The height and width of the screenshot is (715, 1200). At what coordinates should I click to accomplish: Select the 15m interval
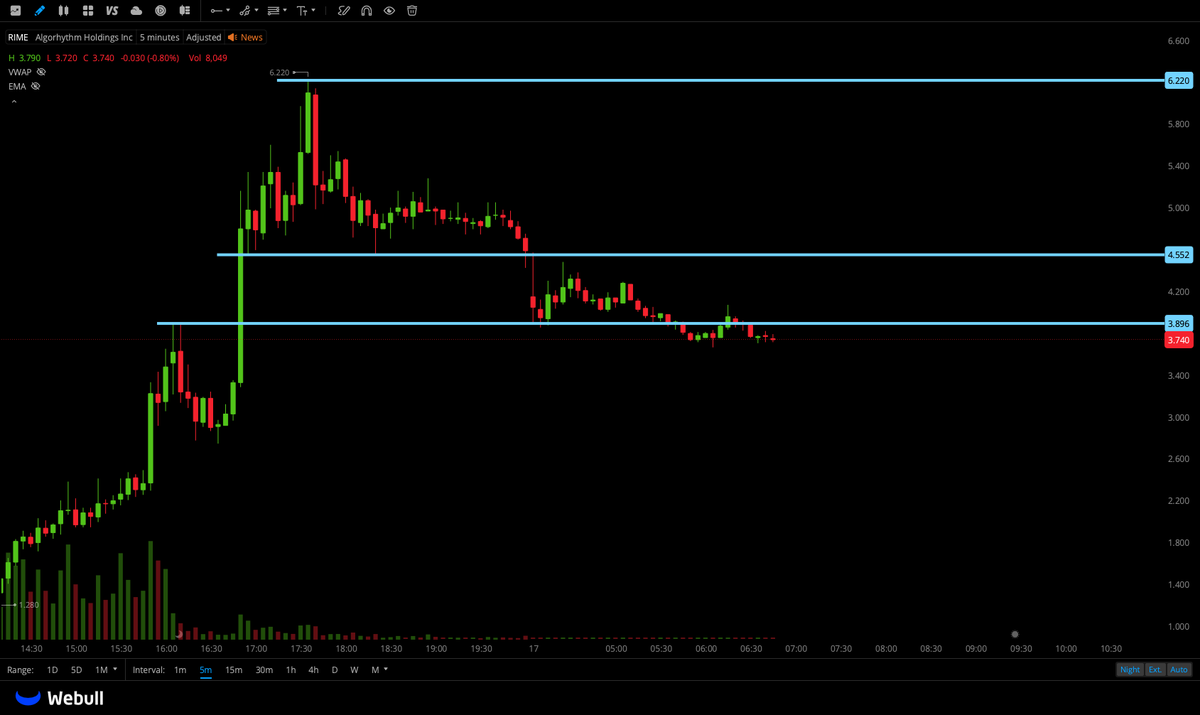[233, 669]
